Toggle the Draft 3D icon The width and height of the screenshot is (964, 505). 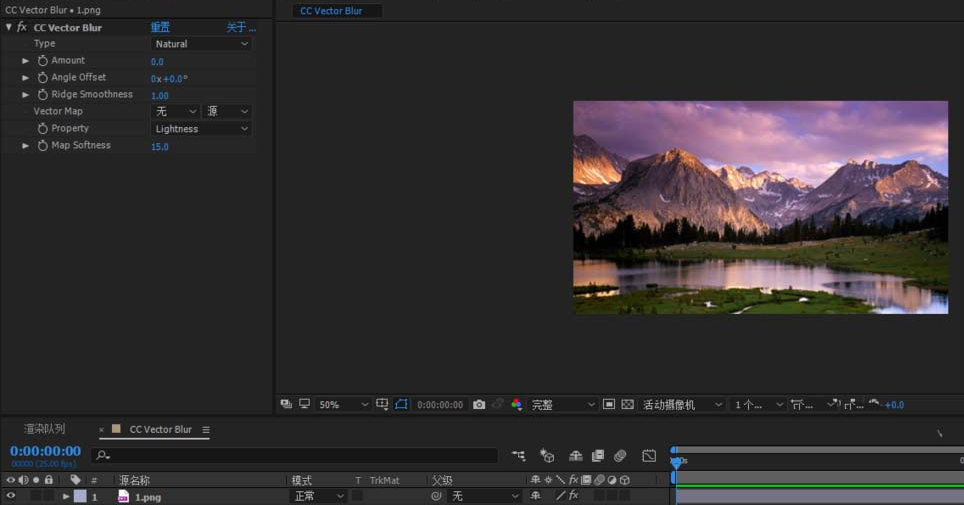click(547, 456)
